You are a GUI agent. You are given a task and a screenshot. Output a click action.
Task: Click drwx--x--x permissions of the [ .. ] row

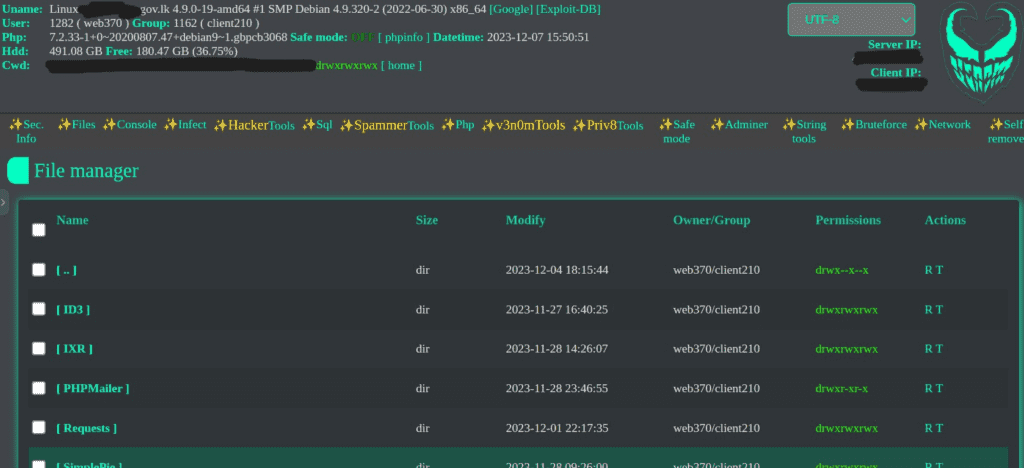[x=842, y=270]
